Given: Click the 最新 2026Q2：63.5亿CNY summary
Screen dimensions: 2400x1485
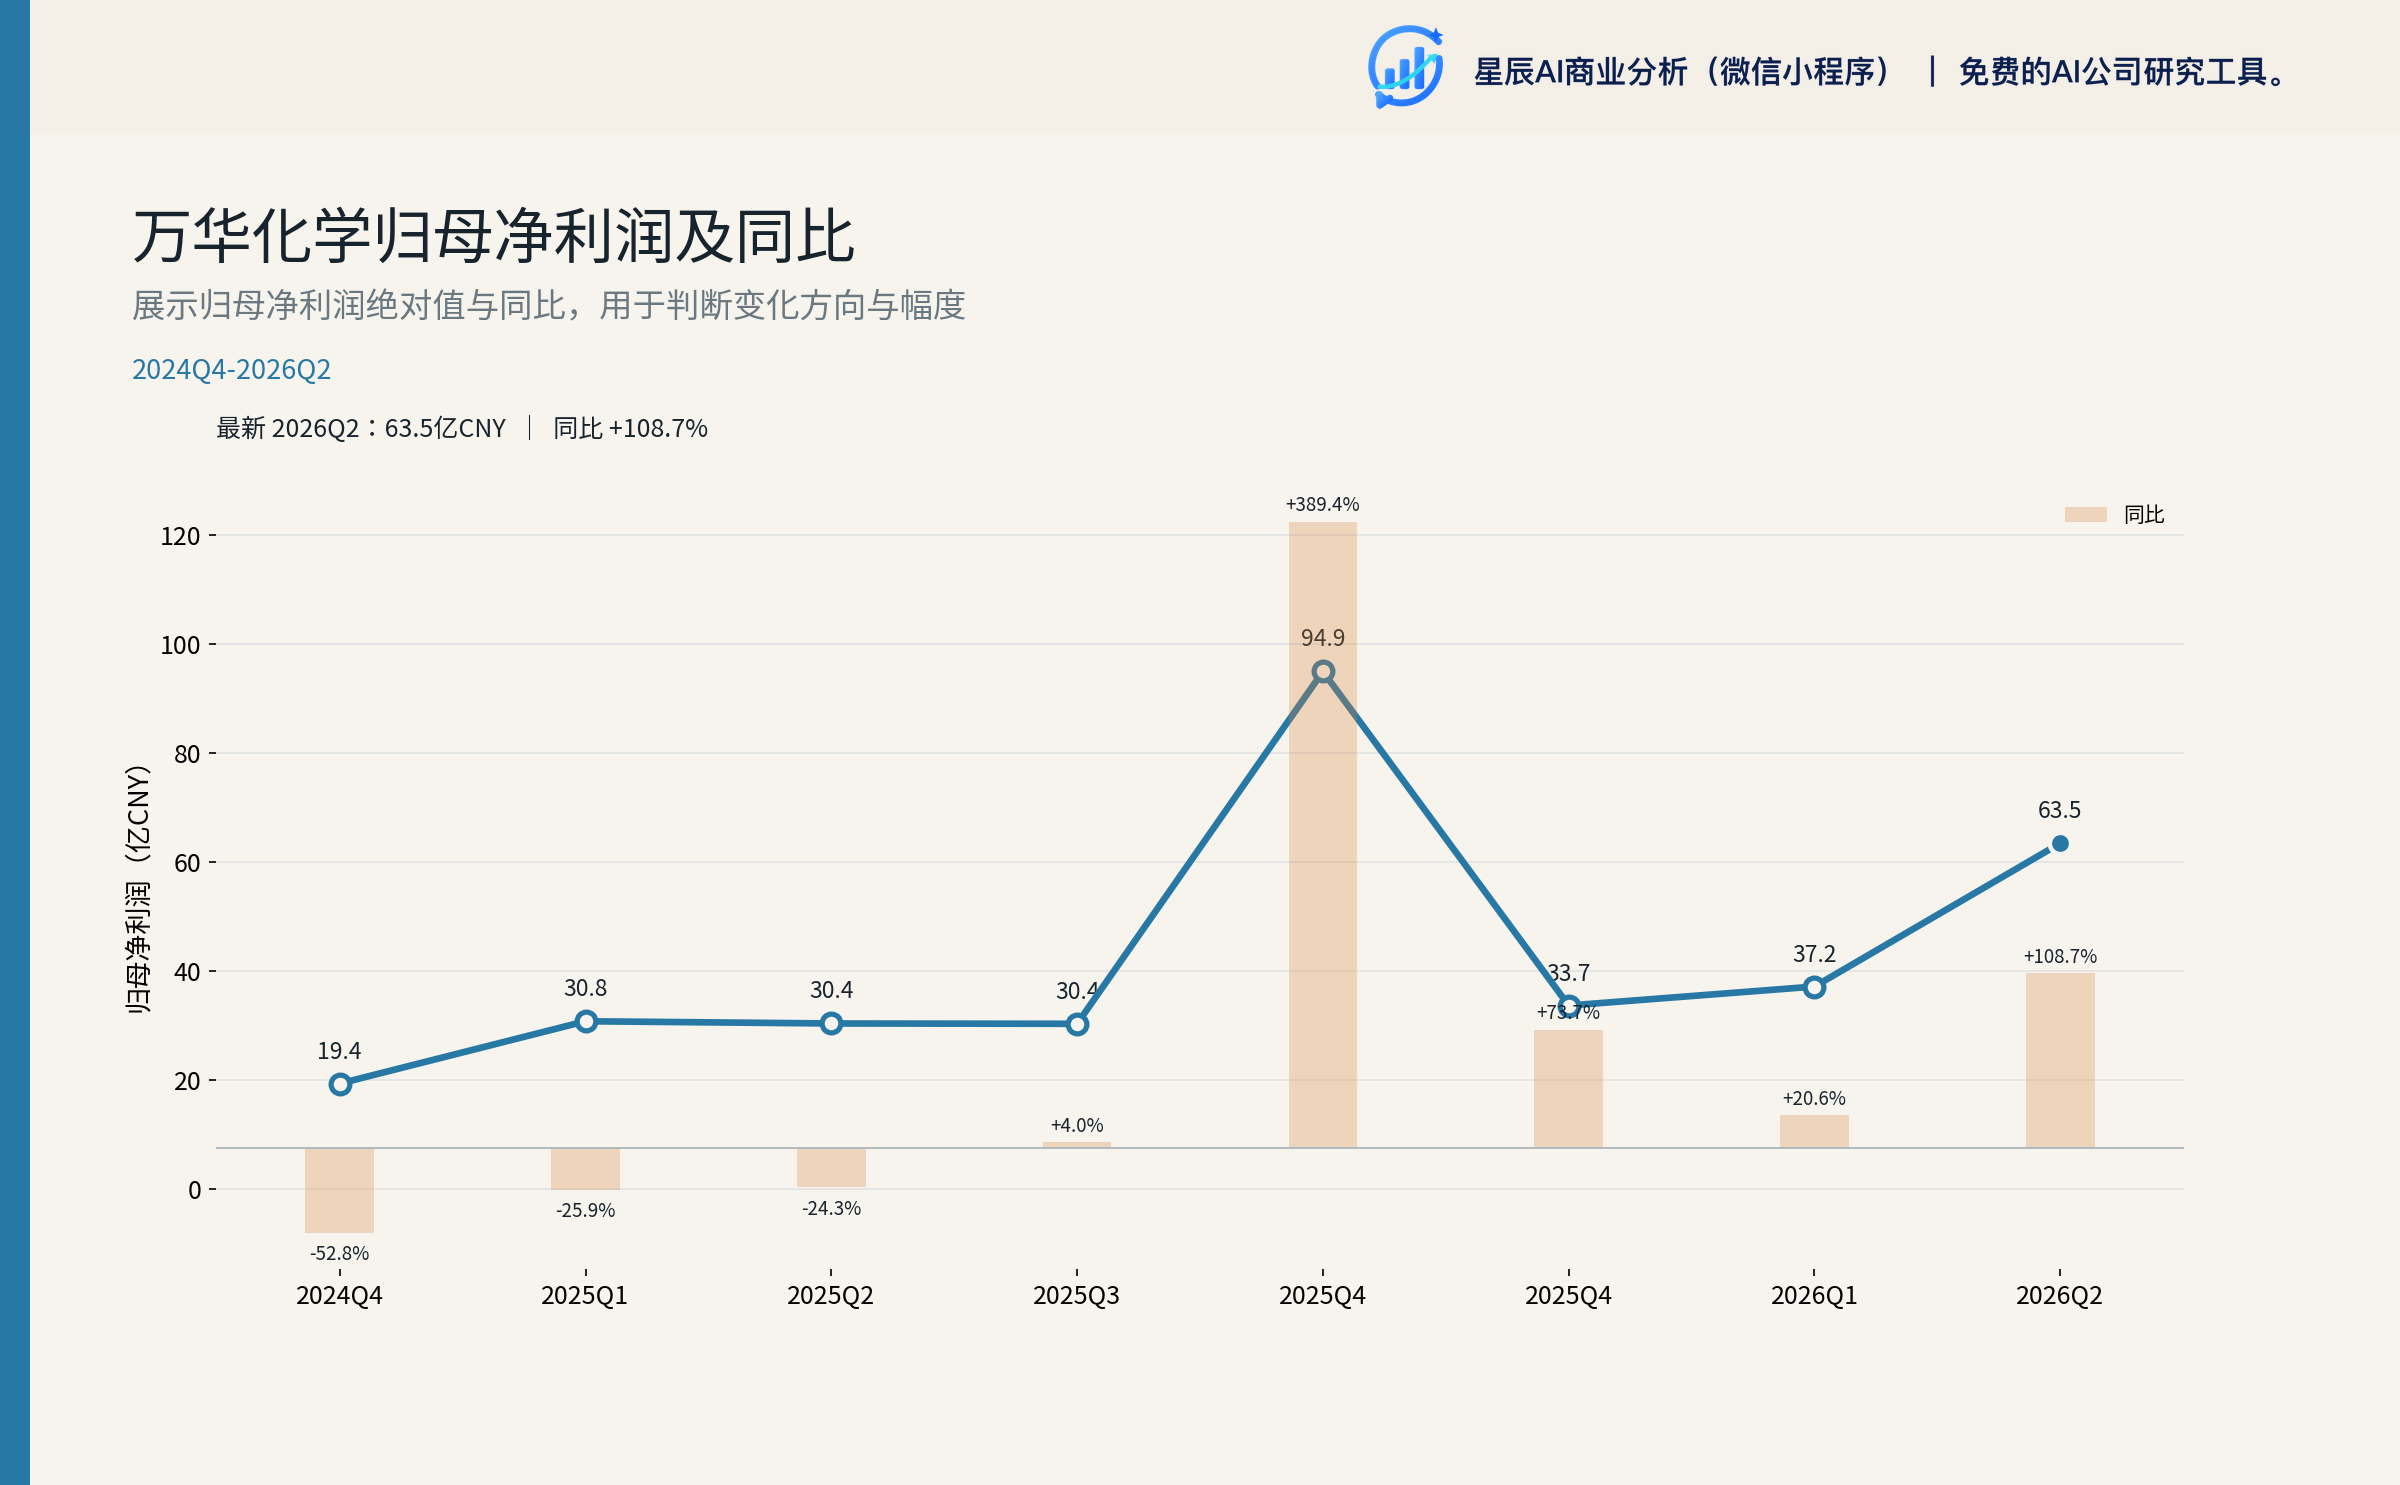Looking at the screenshot, I should 361,428.
